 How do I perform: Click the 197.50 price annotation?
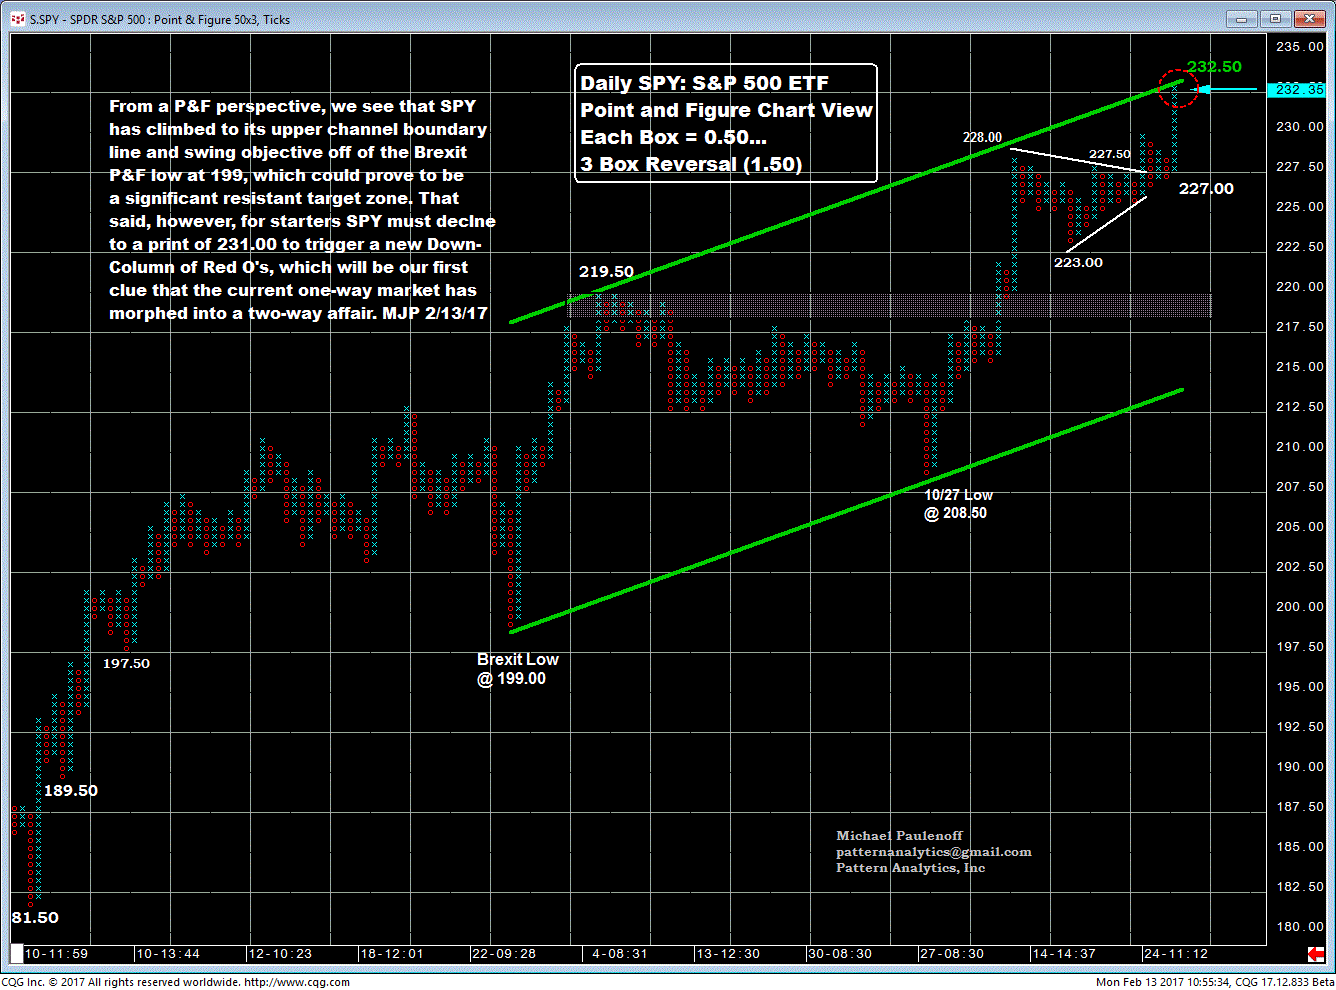pyautogui.click(x=126, y=663)
